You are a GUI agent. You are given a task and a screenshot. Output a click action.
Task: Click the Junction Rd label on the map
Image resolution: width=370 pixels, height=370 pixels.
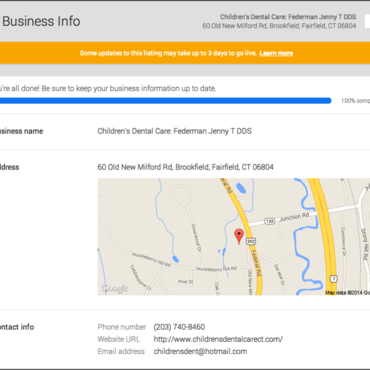[294, 217]
